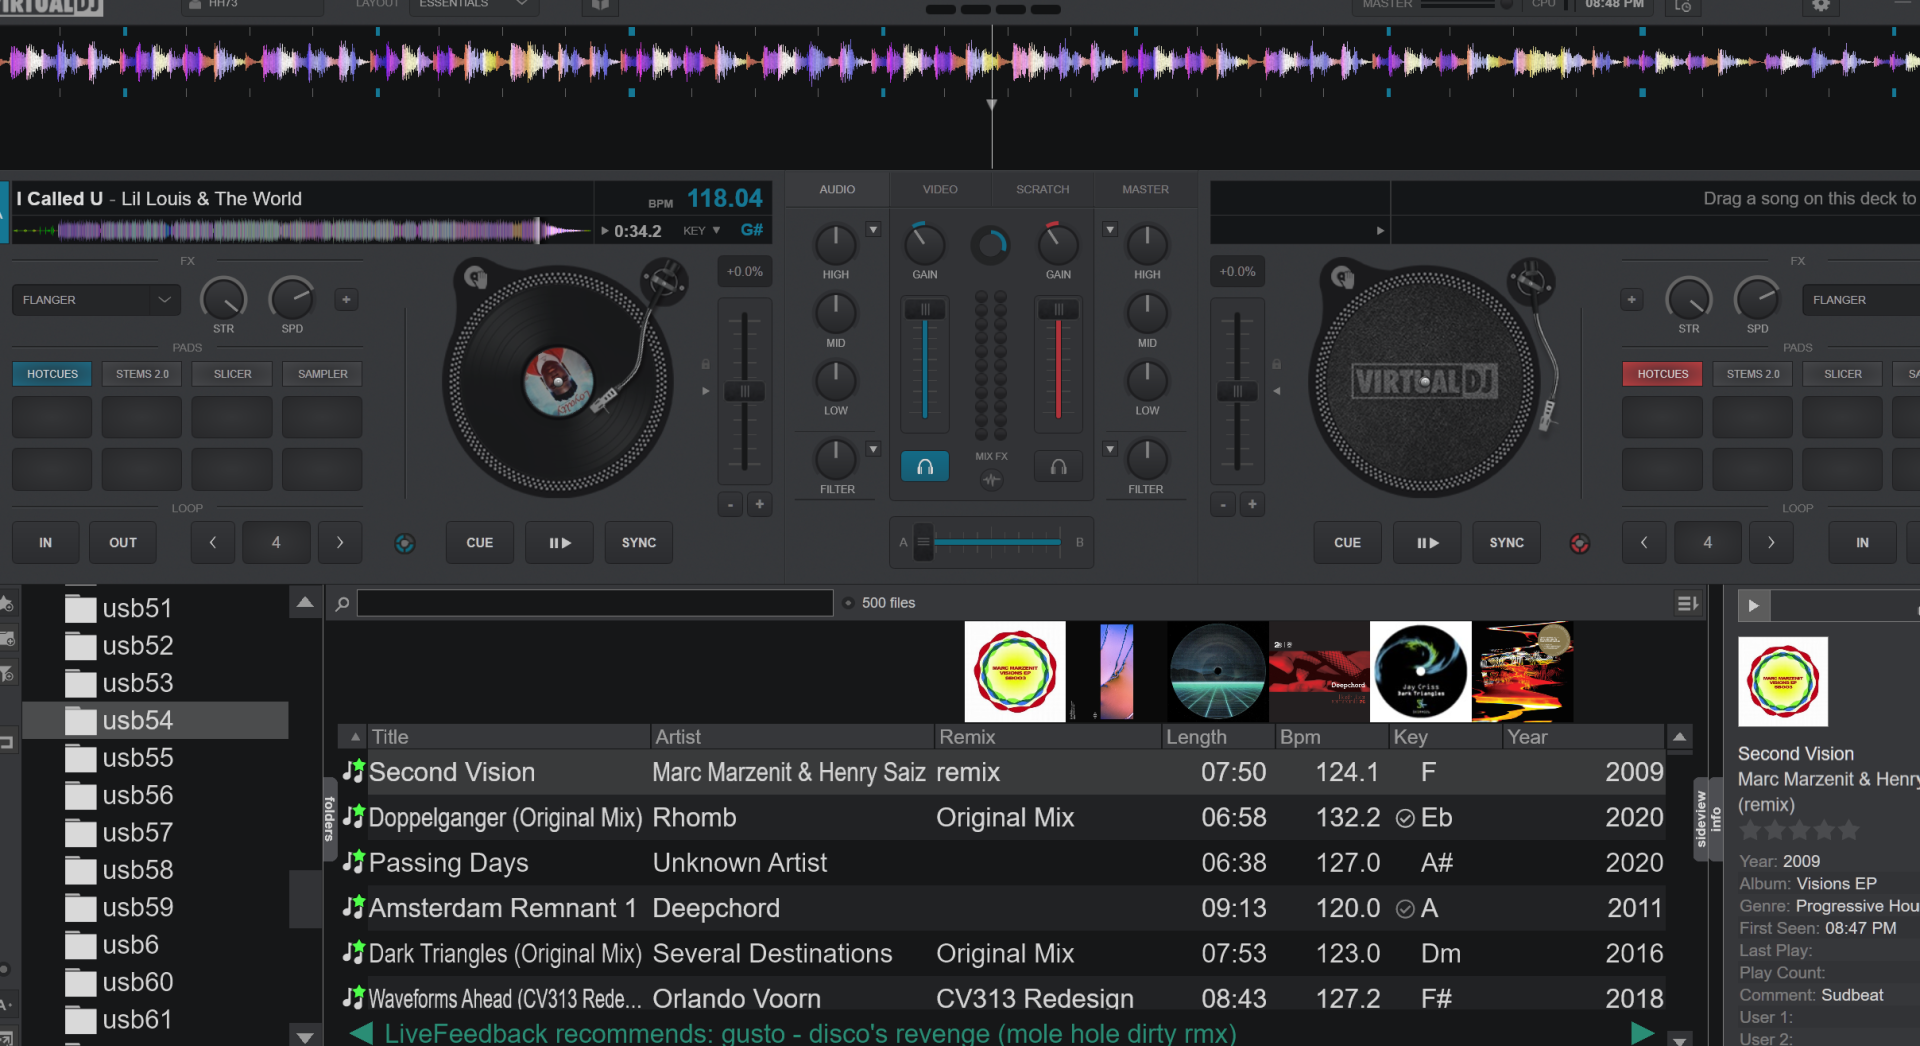
Task: Click right deck pitch minus button
Action: [x=1222, y=505]
